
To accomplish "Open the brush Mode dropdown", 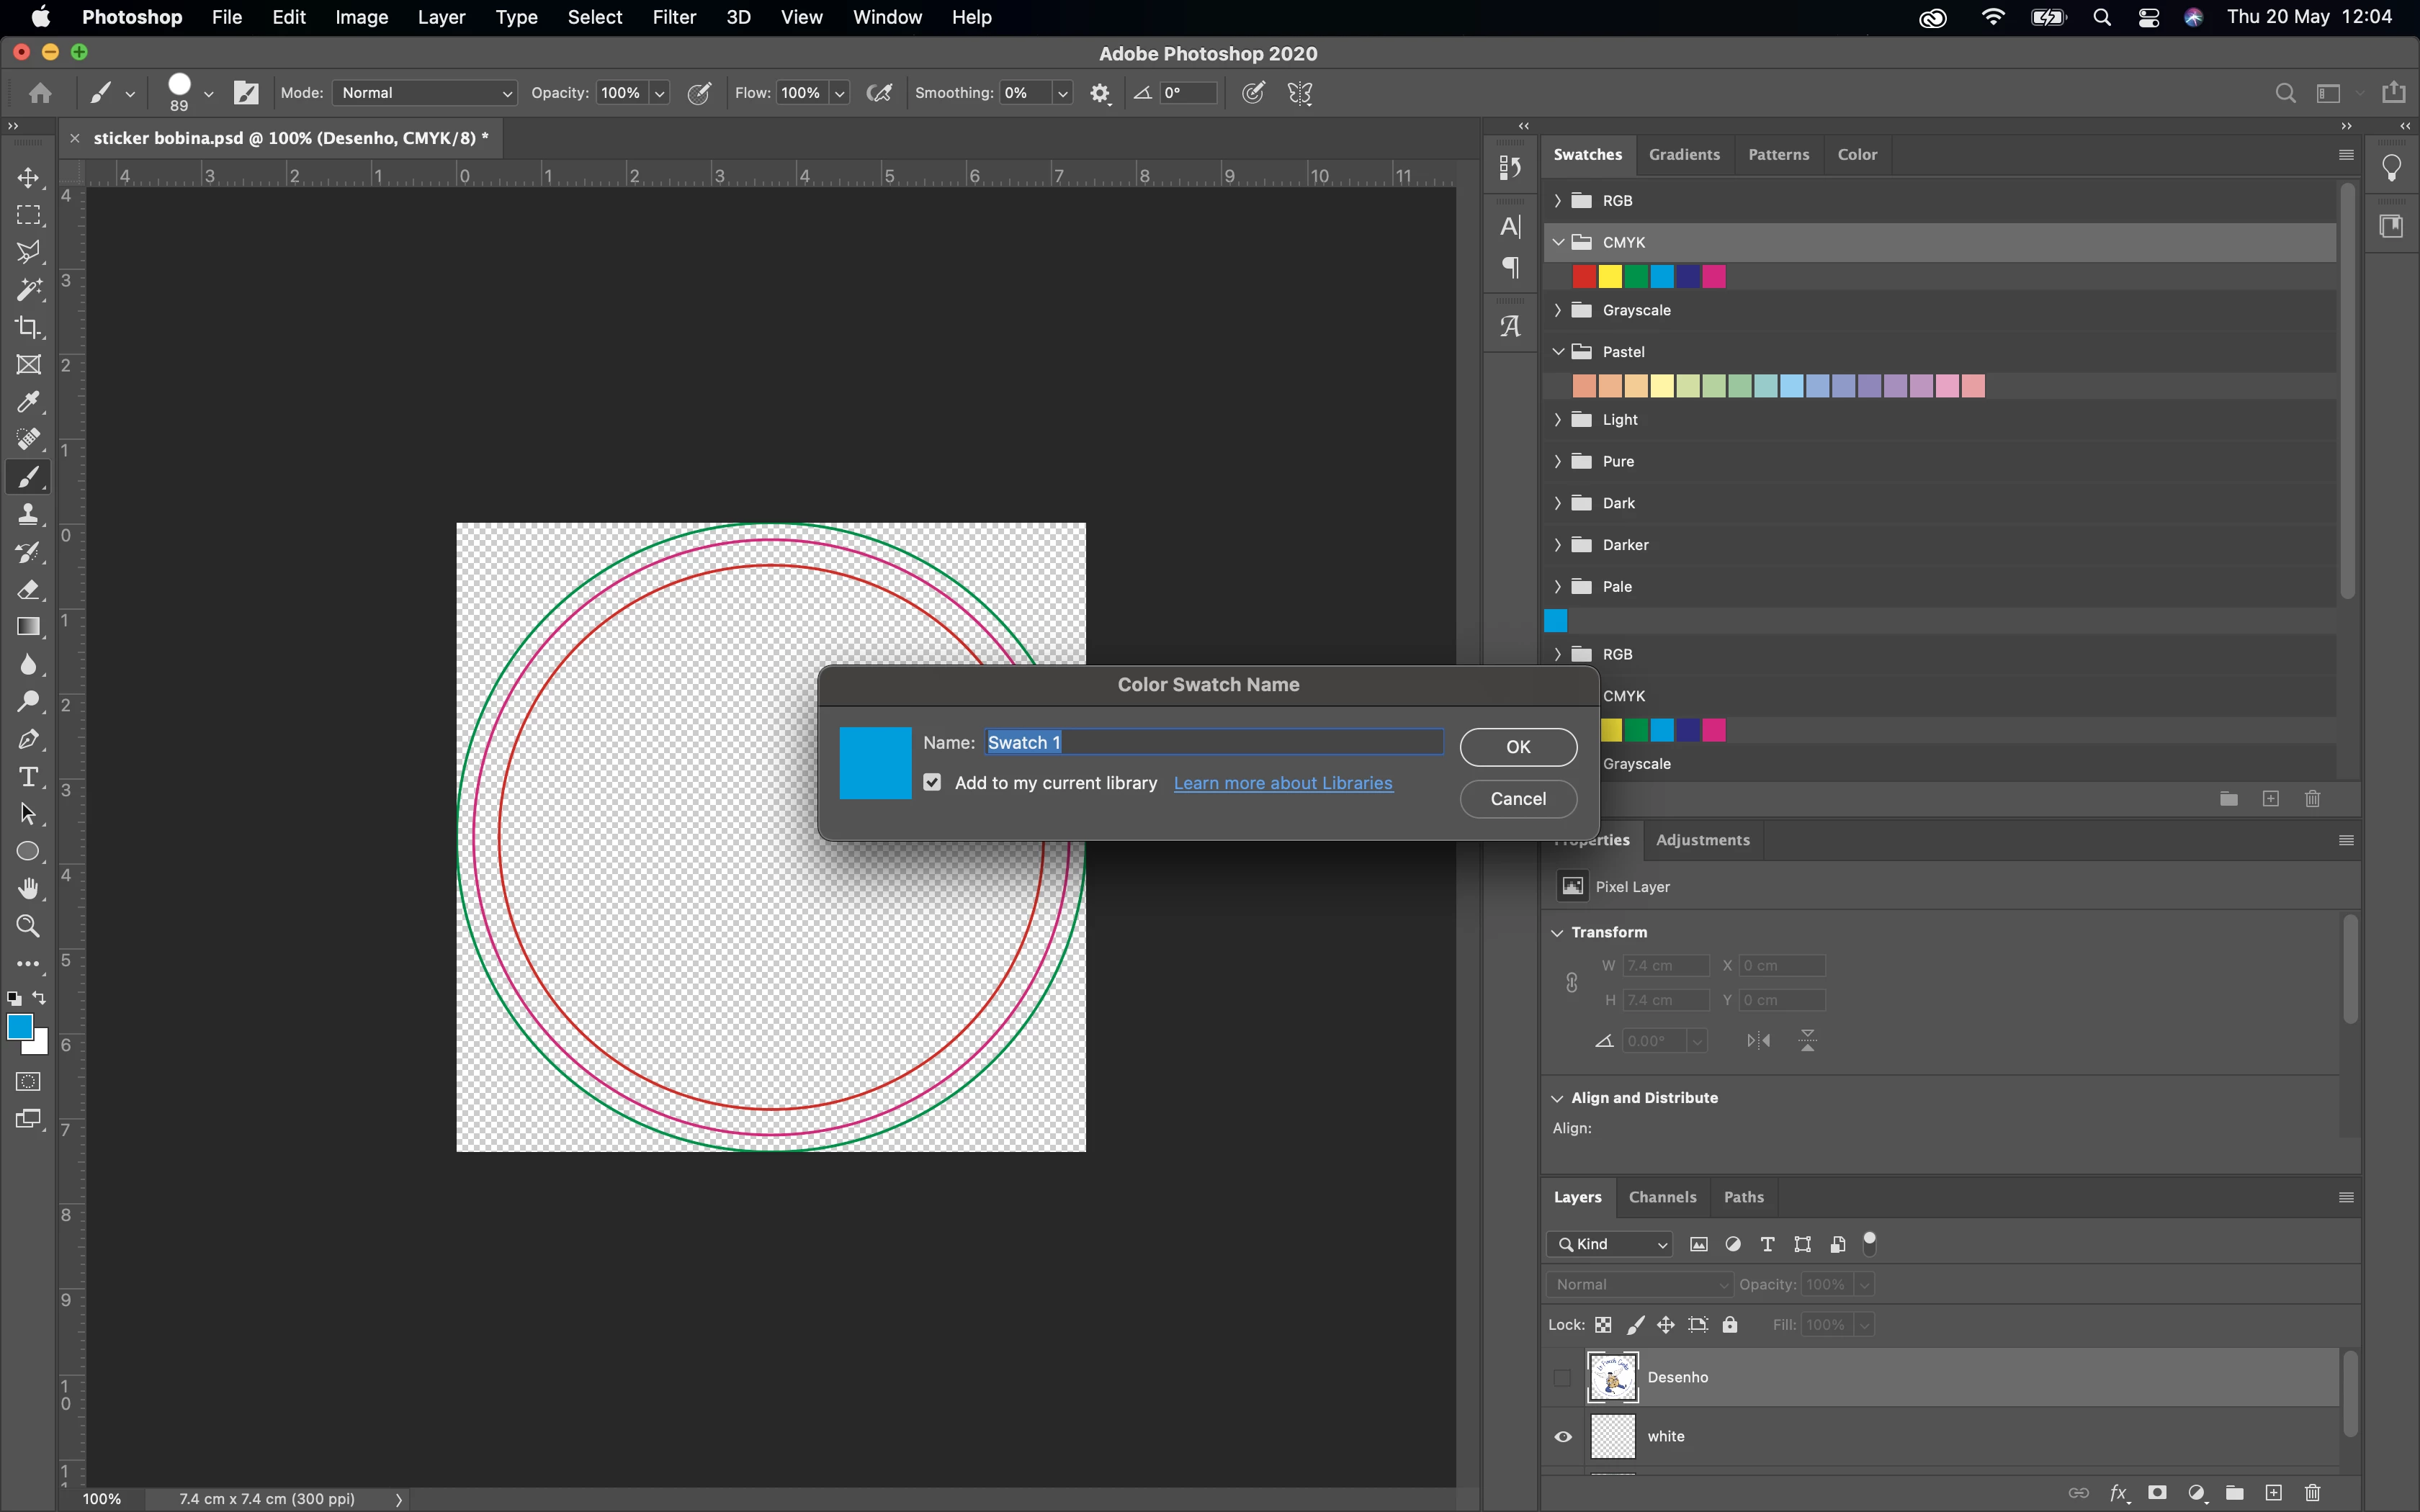I will coord(425,93).
